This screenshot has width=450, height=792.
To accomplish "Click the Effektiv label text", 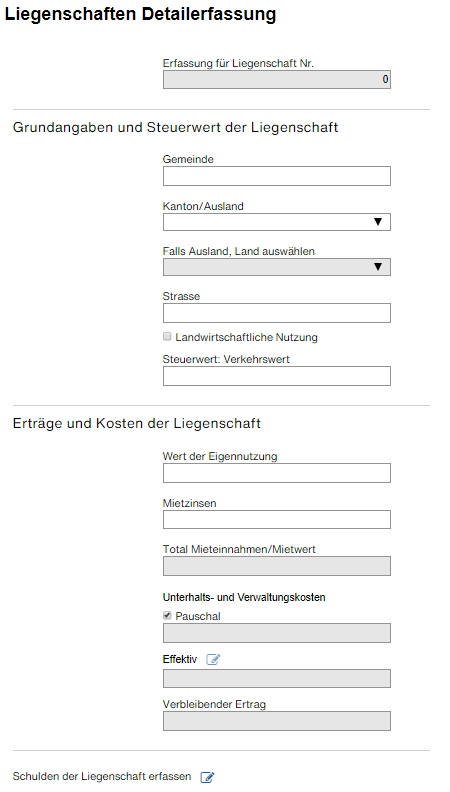I will 180,659.
